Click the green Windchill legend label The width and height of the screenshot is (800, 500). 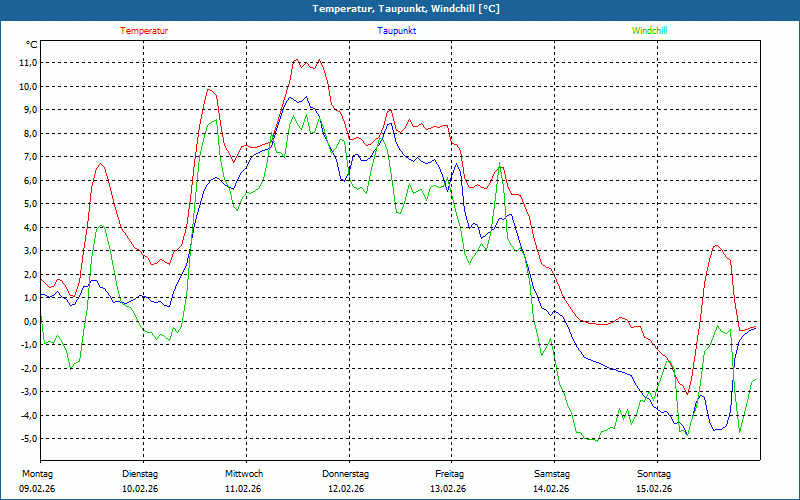[649, 31]
